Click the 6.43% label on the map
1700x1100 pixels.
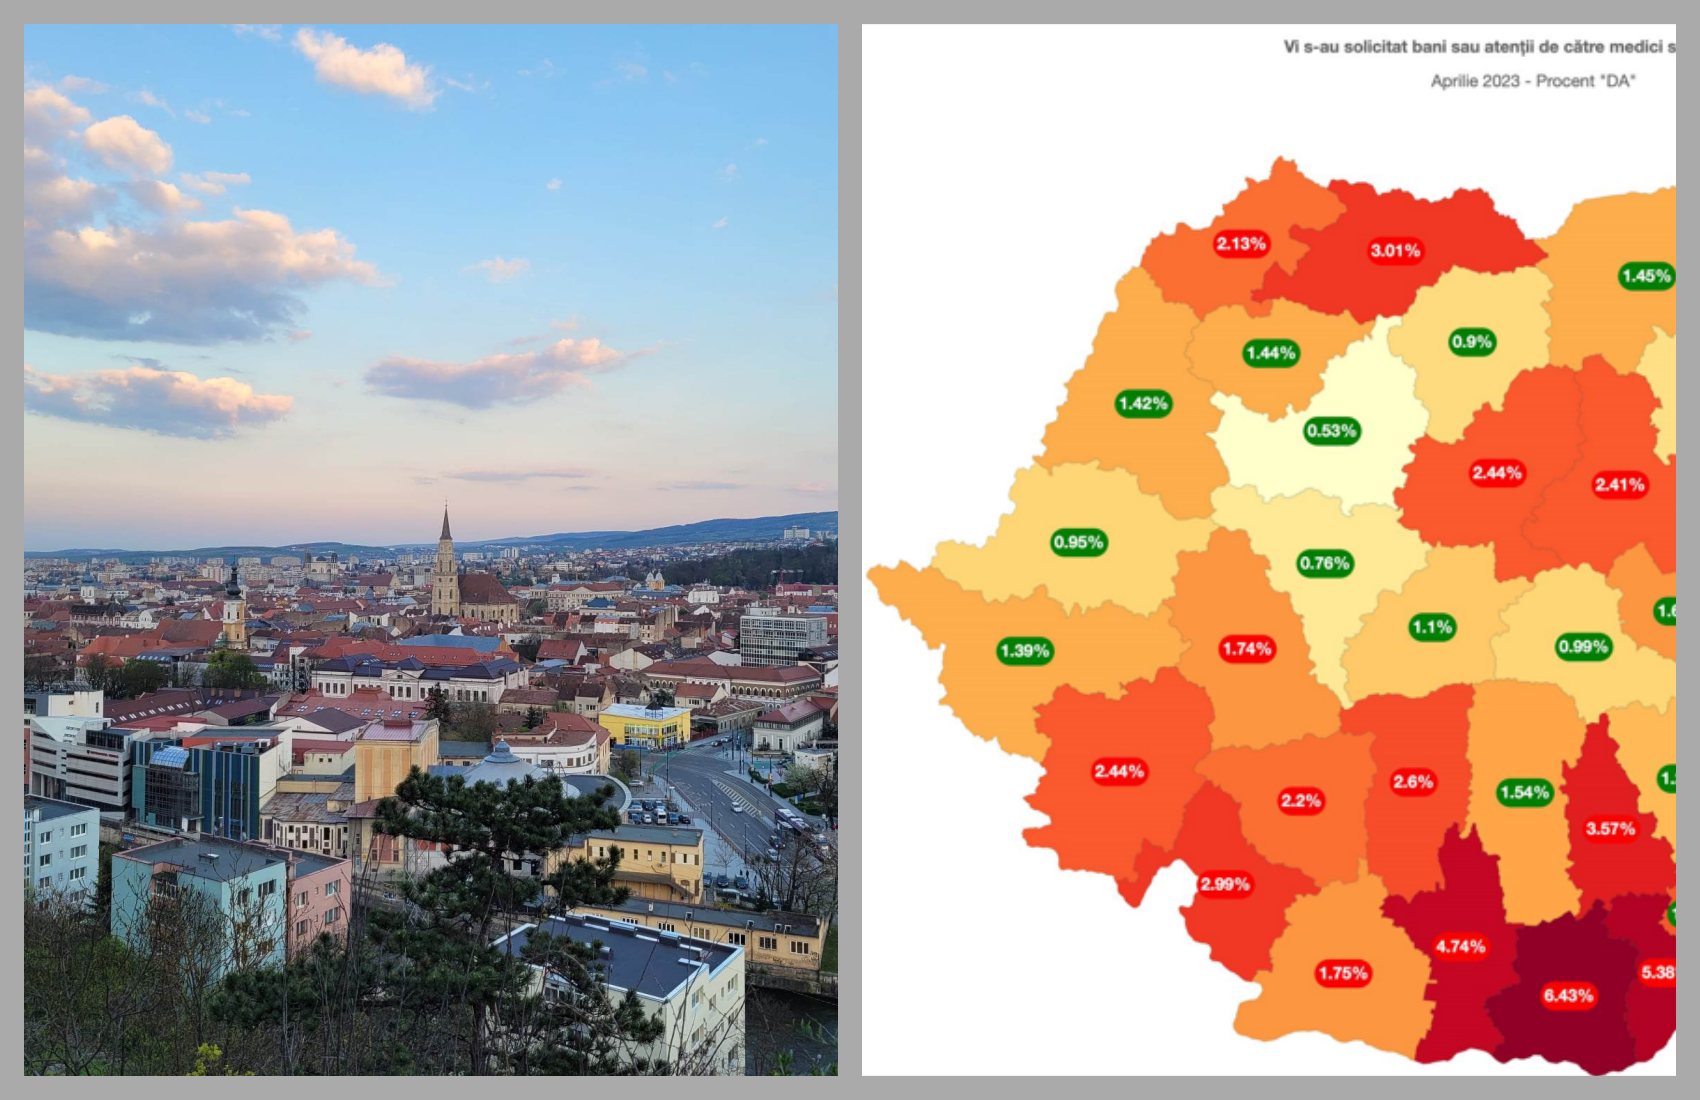point(1567,995)
